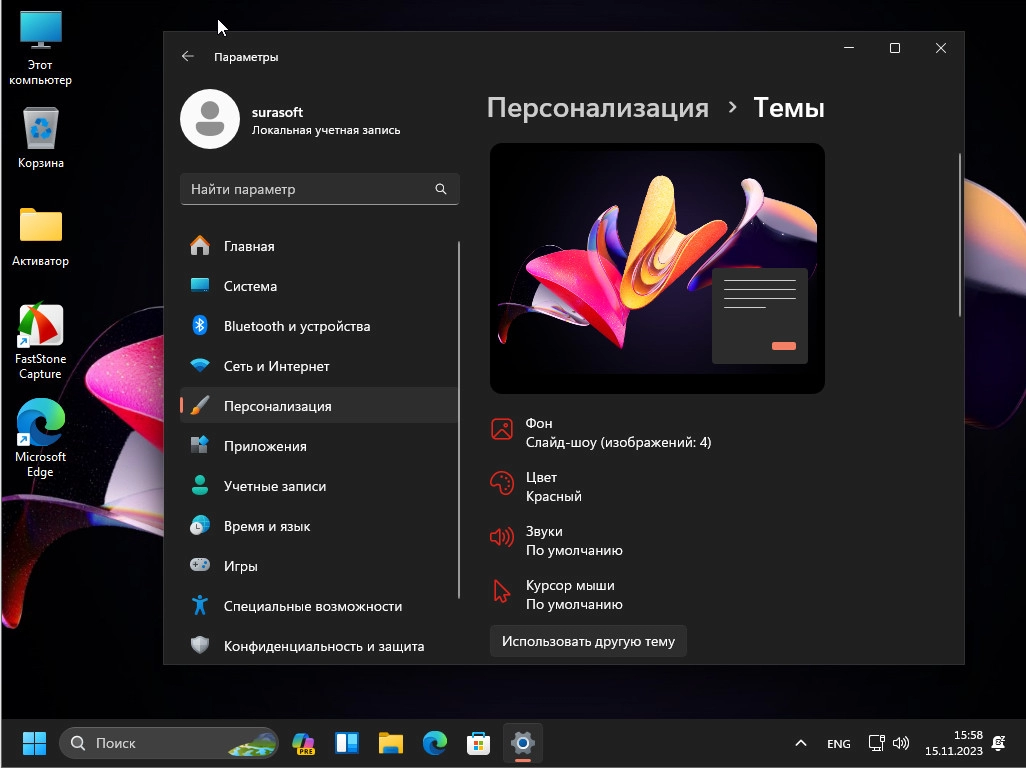Open the Bluetooth и устройства icon
Image resolution: width=1026 pixels, height=768 pixels.
point(200,325)
